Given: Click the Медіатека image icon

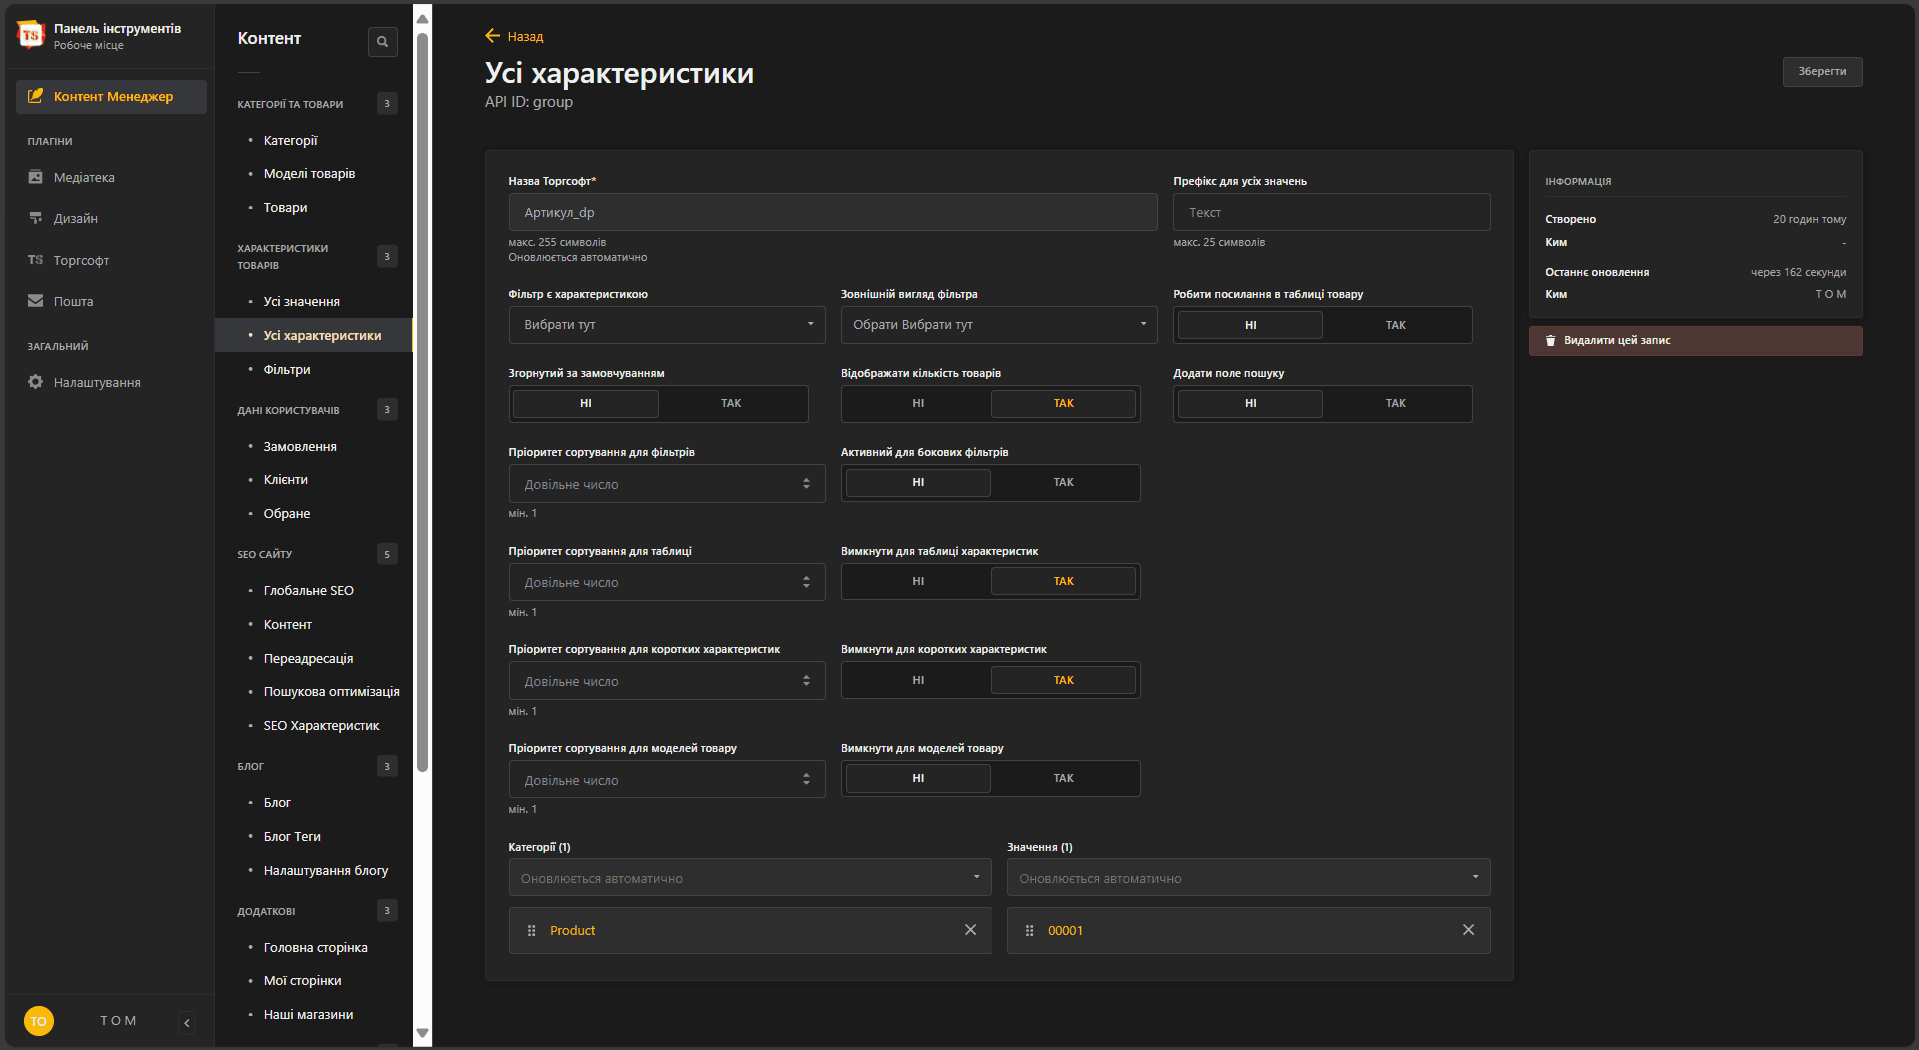Looking at the screenshot, I should point(36,177).
